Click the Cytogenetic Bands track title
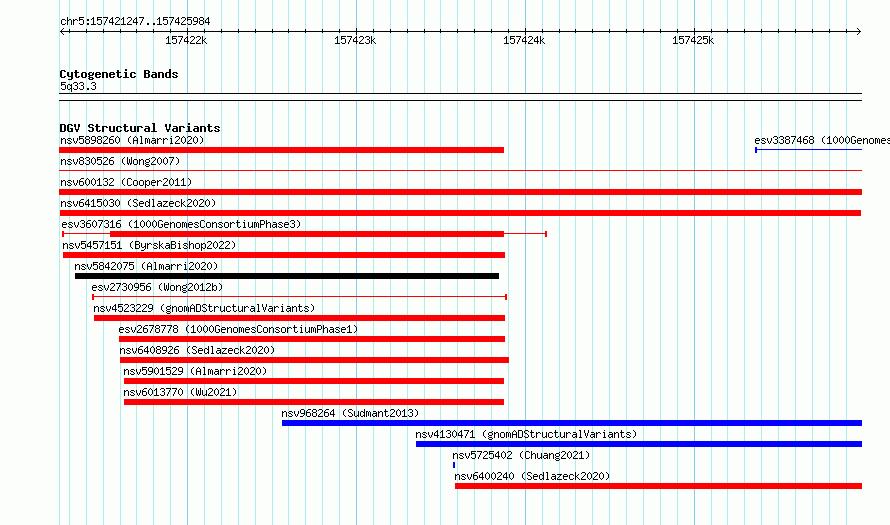The height and width of the screenshot is (525, 890). (x=119, y=74)
